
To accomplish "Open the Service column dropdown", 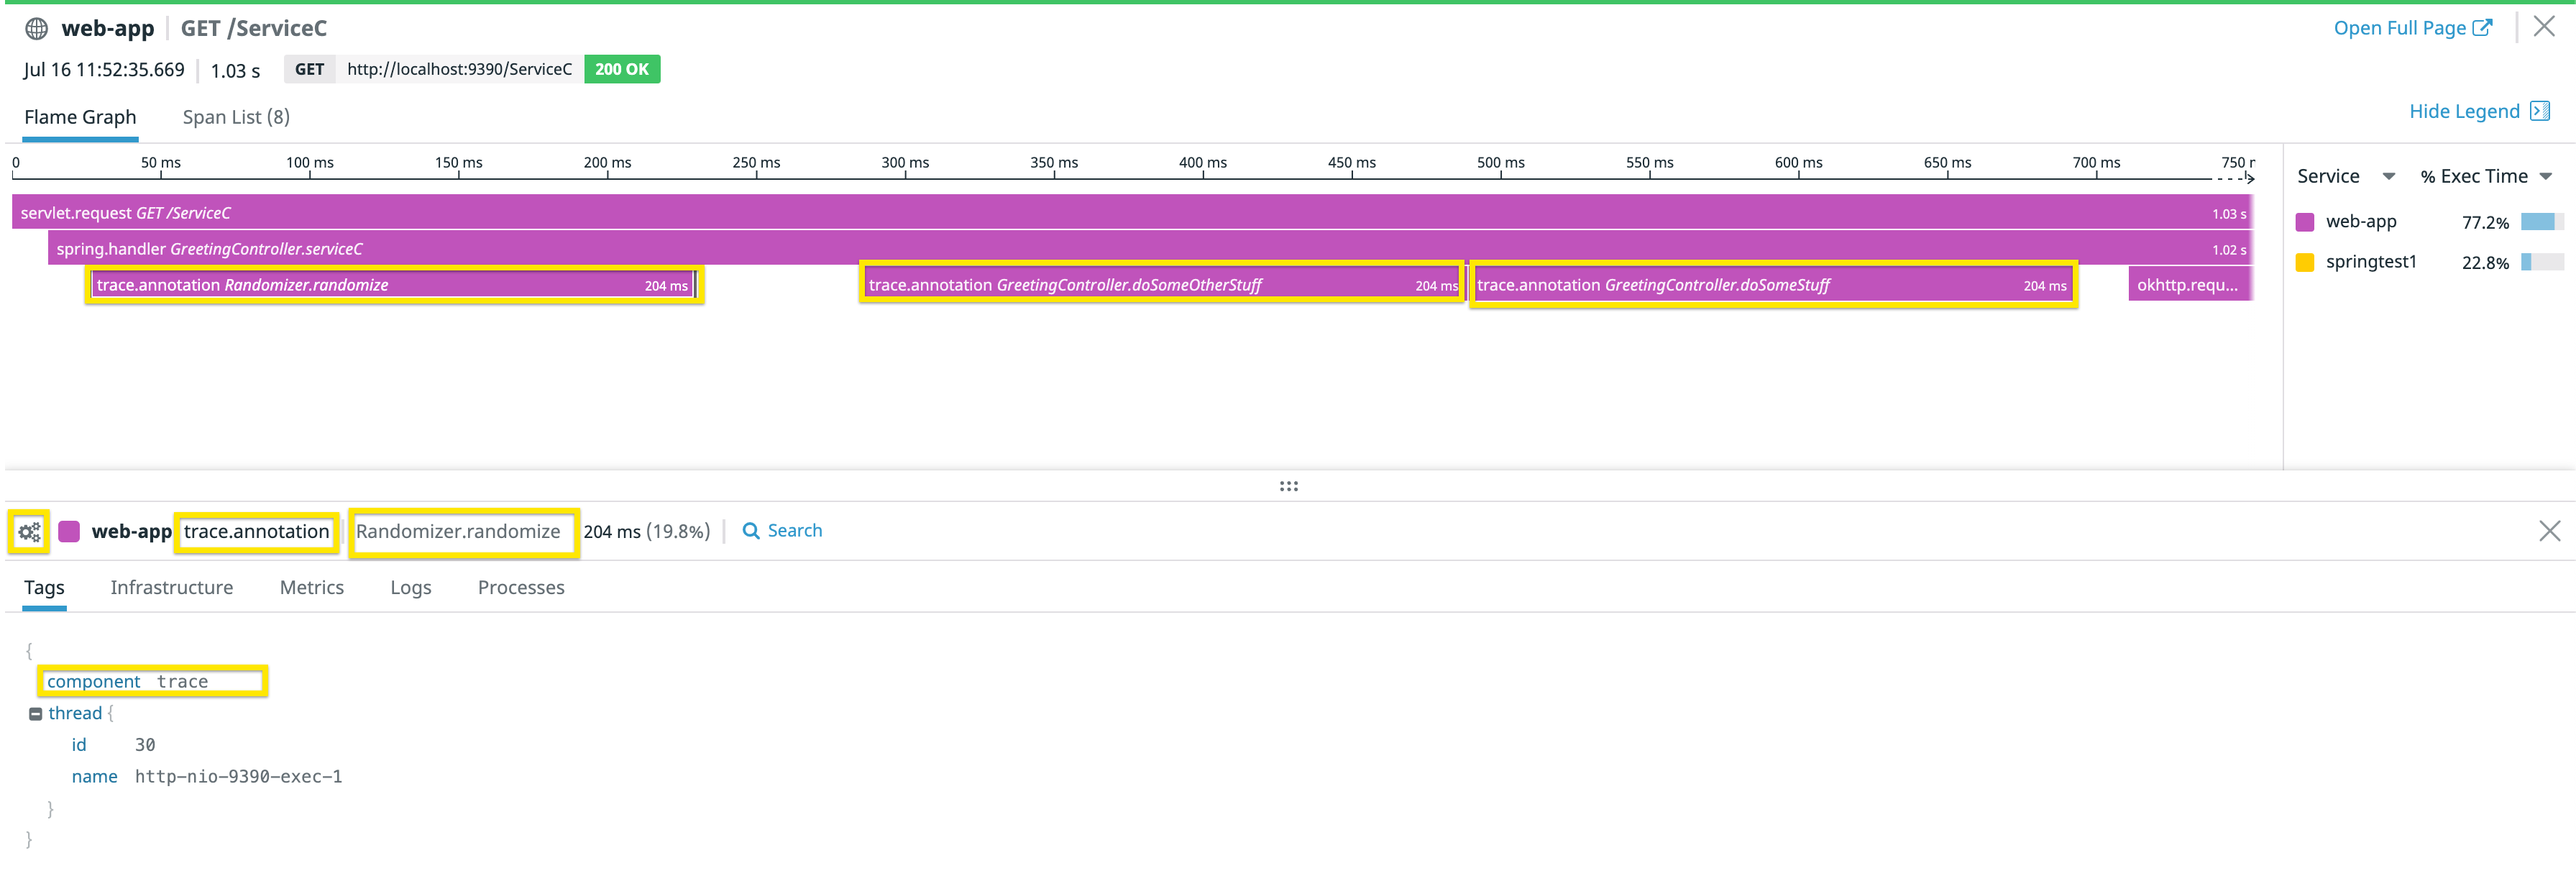I will (x=2389, y=175).
